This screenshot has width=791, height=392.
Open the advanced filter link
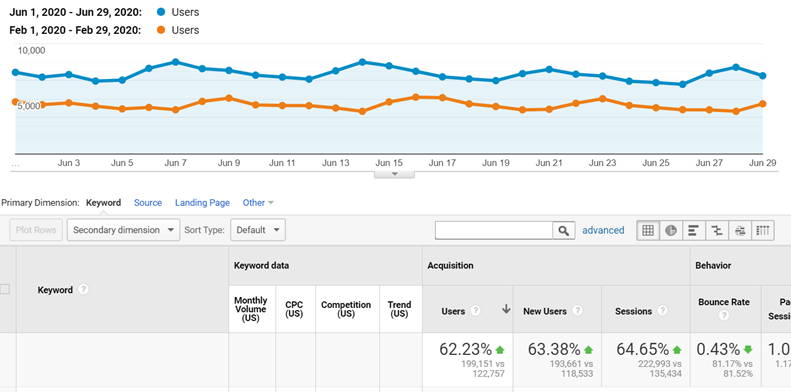603,230
